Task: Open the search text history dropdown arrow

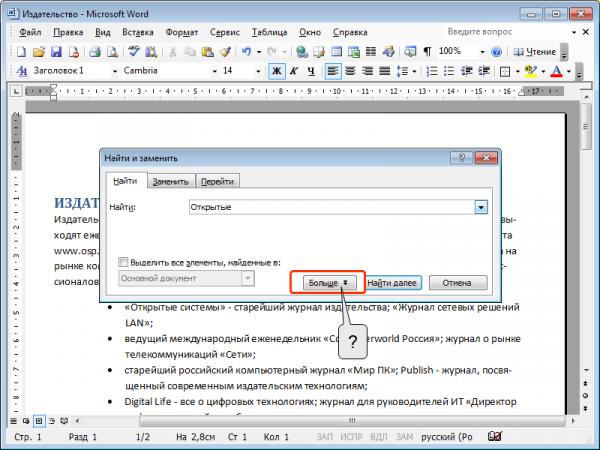Action: coord(481,207)
